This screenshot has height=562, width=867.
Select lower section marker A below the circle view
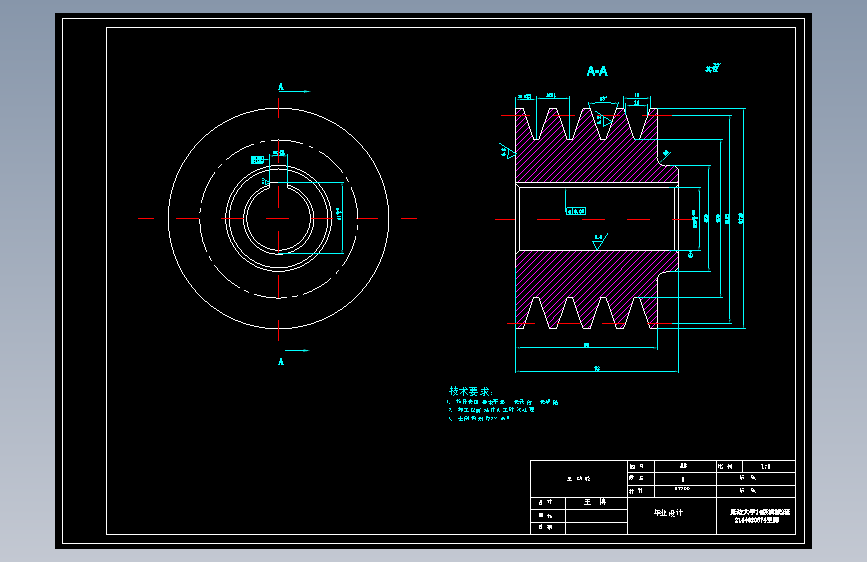pos(281,361)
